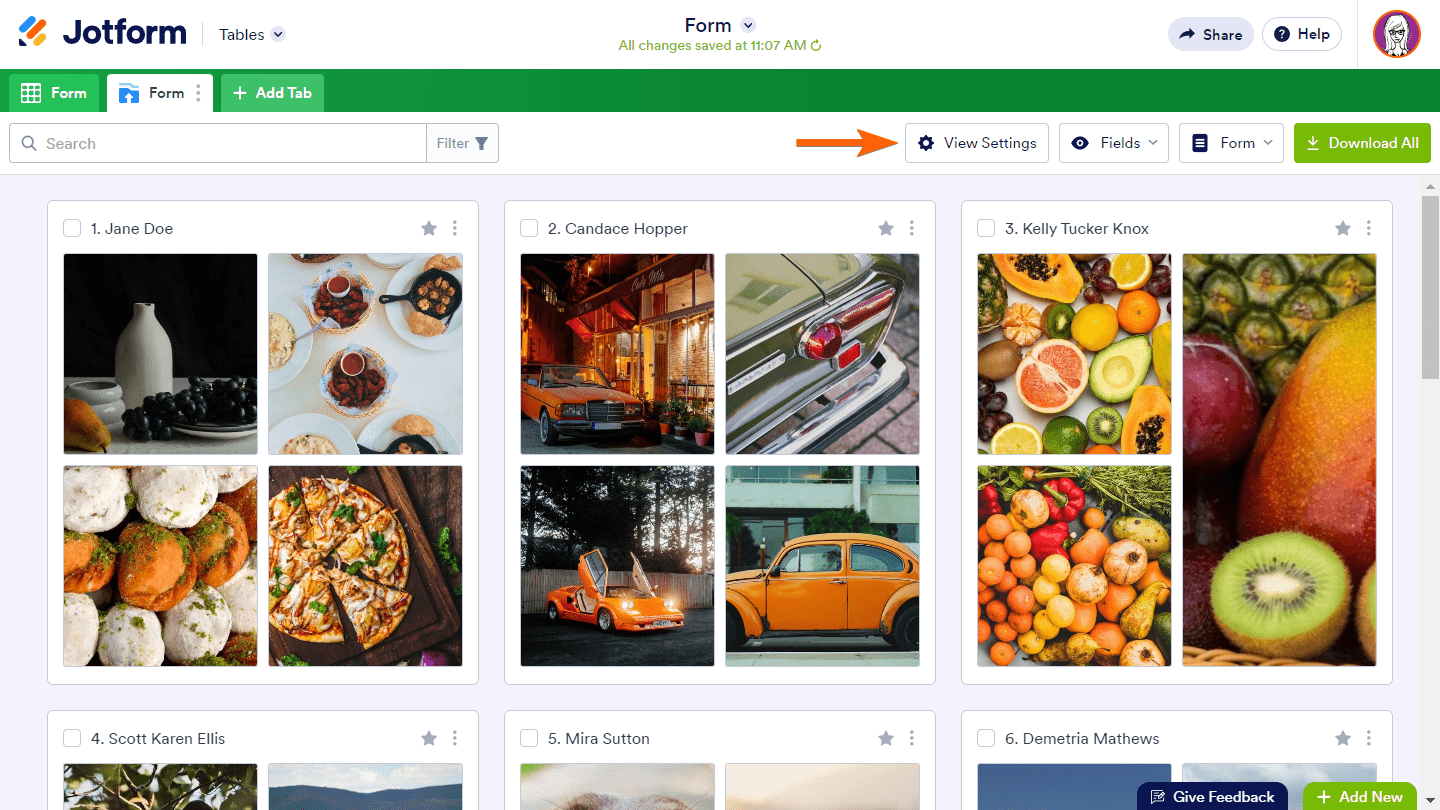Open the three-dot menu on Candace Hopper's card

[911, 228]
